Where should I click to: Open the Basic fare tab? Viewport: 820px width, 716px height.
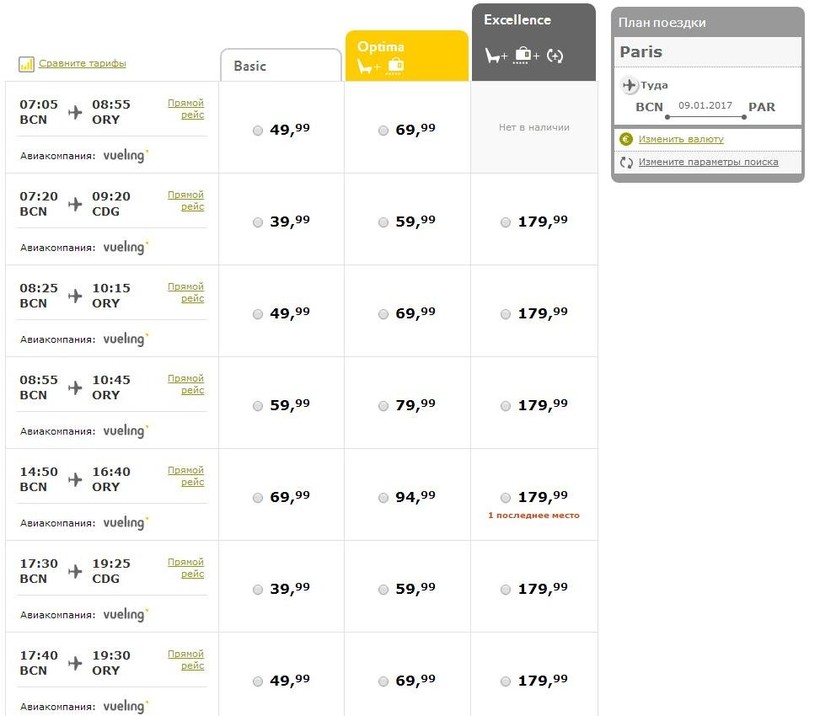coord(280,66)
